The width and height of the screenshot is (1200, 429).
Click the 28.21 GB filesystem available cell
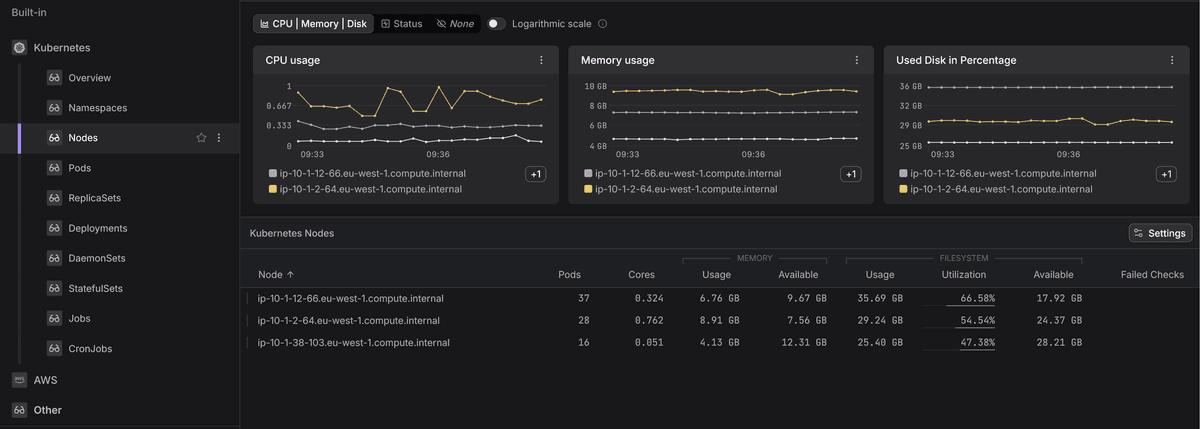point(1060,342)
